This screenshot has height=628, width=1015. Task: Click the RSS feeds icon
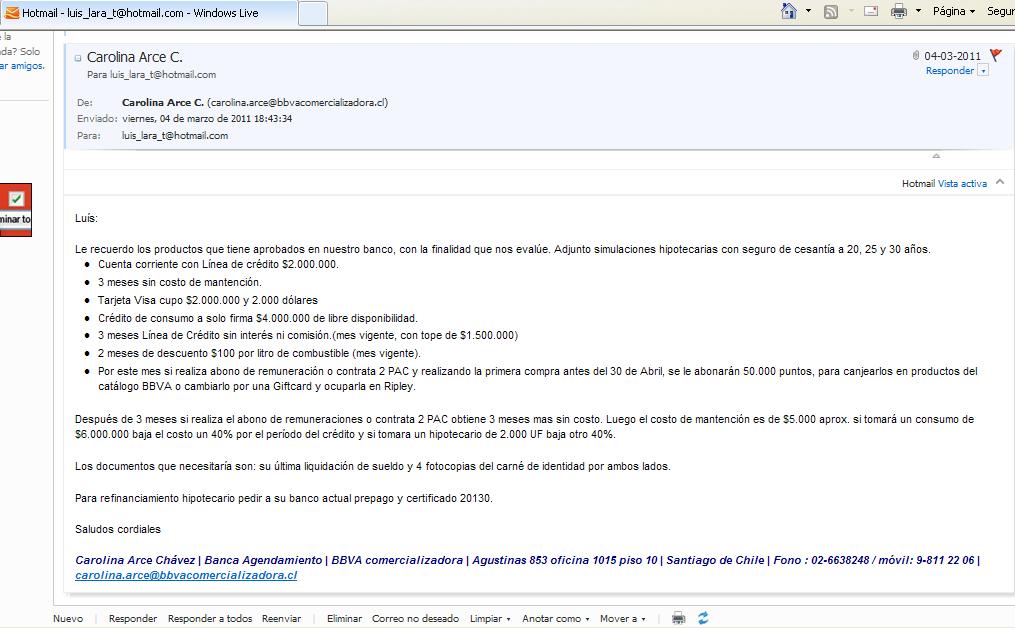(x=831, y=12)
